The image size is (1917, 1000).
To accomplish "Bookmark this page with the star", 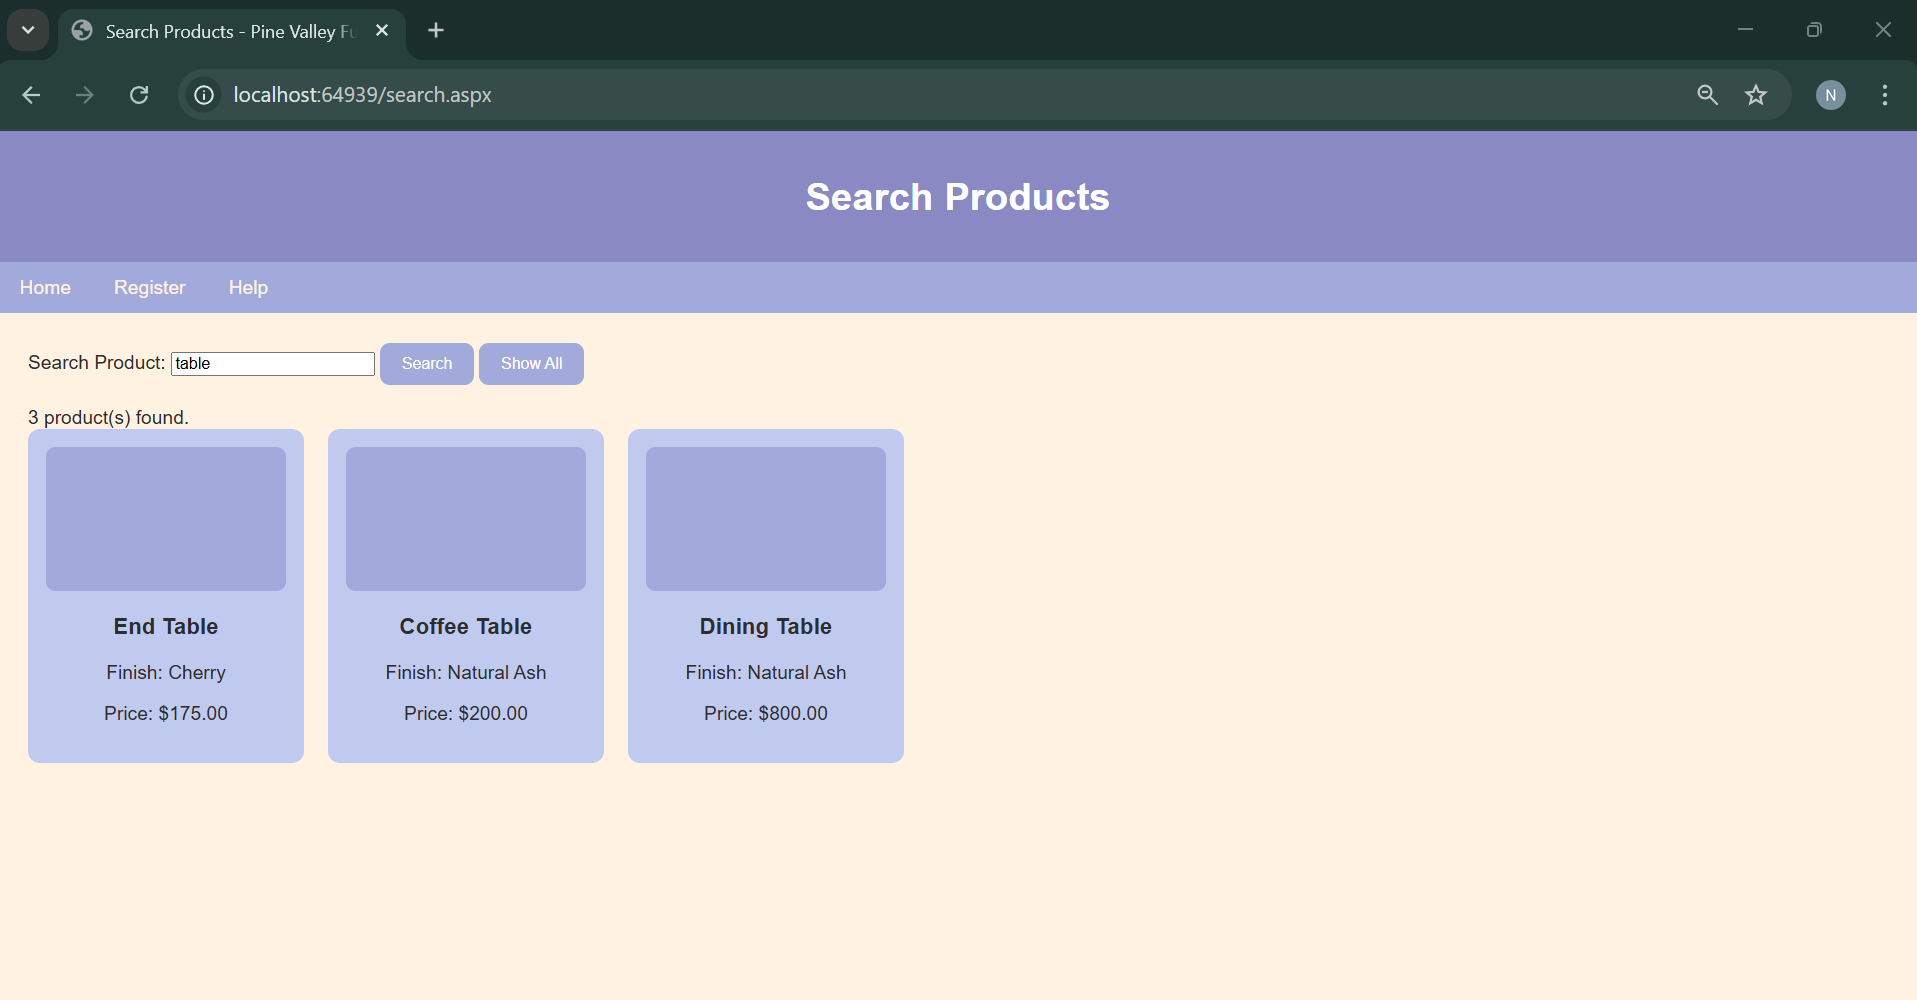I will [1756, 95].
